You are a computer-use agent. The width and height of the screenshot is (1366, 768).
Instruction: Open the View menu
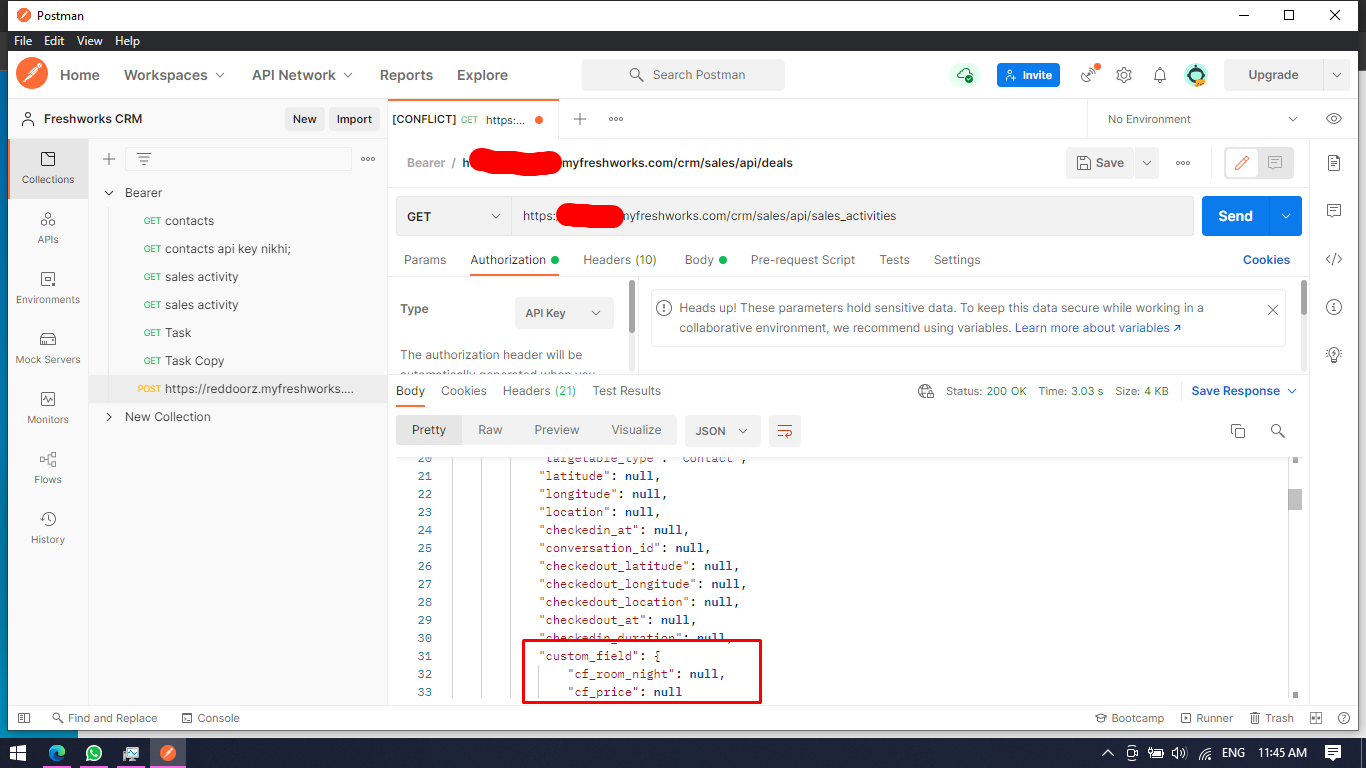click(90, 41)
